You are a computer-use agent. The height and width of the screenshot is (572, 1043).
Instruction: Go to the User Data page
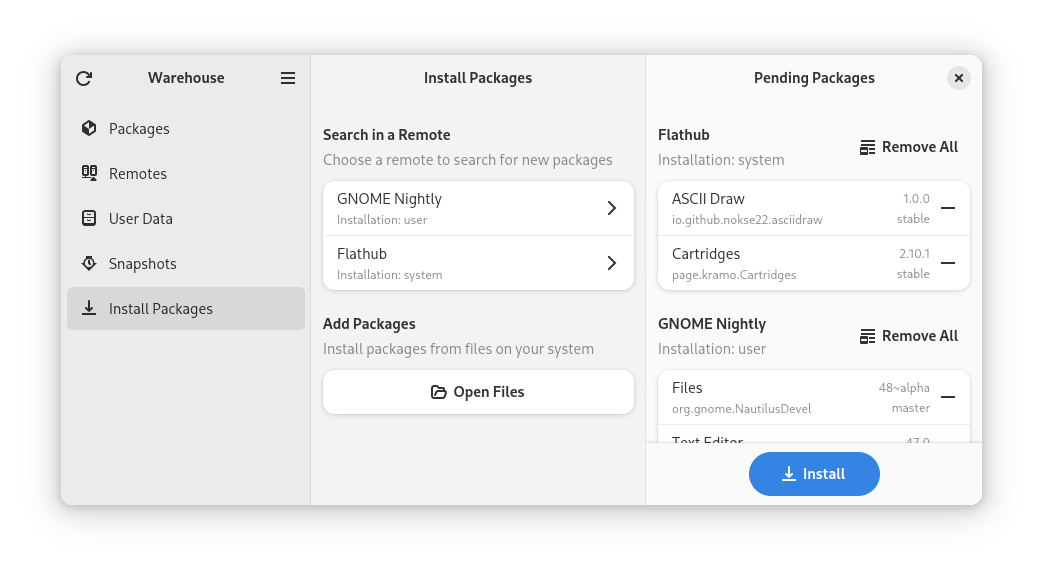[x=140, y=219]
